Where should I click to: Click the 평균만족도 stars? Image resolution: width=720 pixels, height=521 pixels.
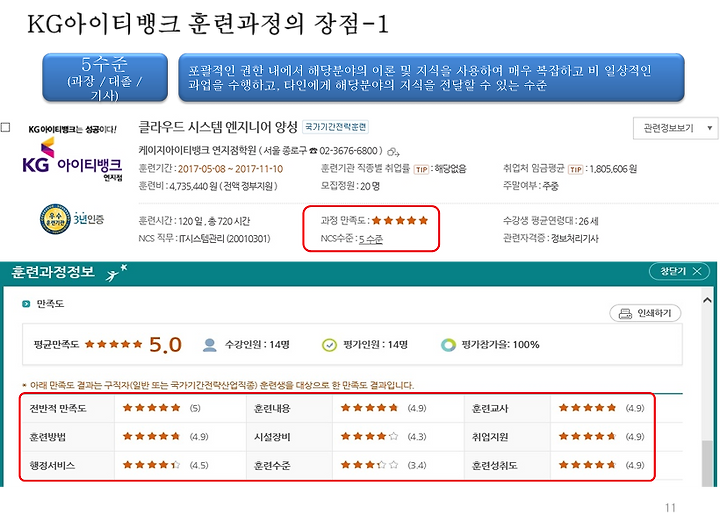(x=113, y=344)
